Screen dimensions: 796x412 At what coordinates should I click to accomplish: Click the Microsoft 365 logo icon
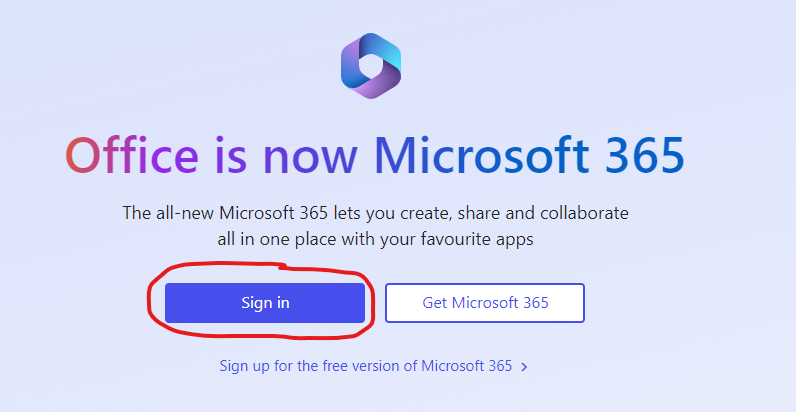click(x=370, y=66)
